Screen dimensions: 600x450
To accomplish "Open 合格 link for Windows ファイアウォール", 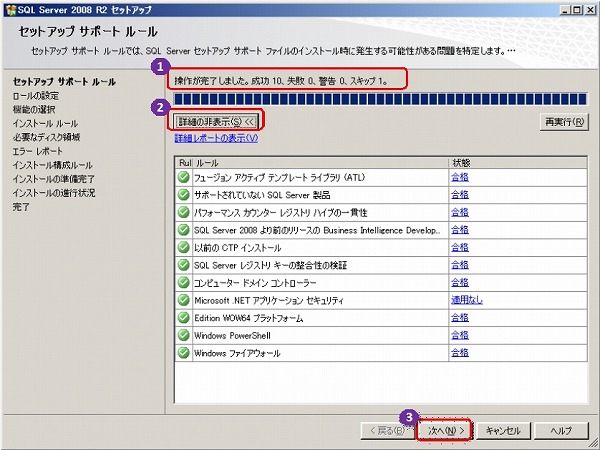I will (x=460, y=353).
